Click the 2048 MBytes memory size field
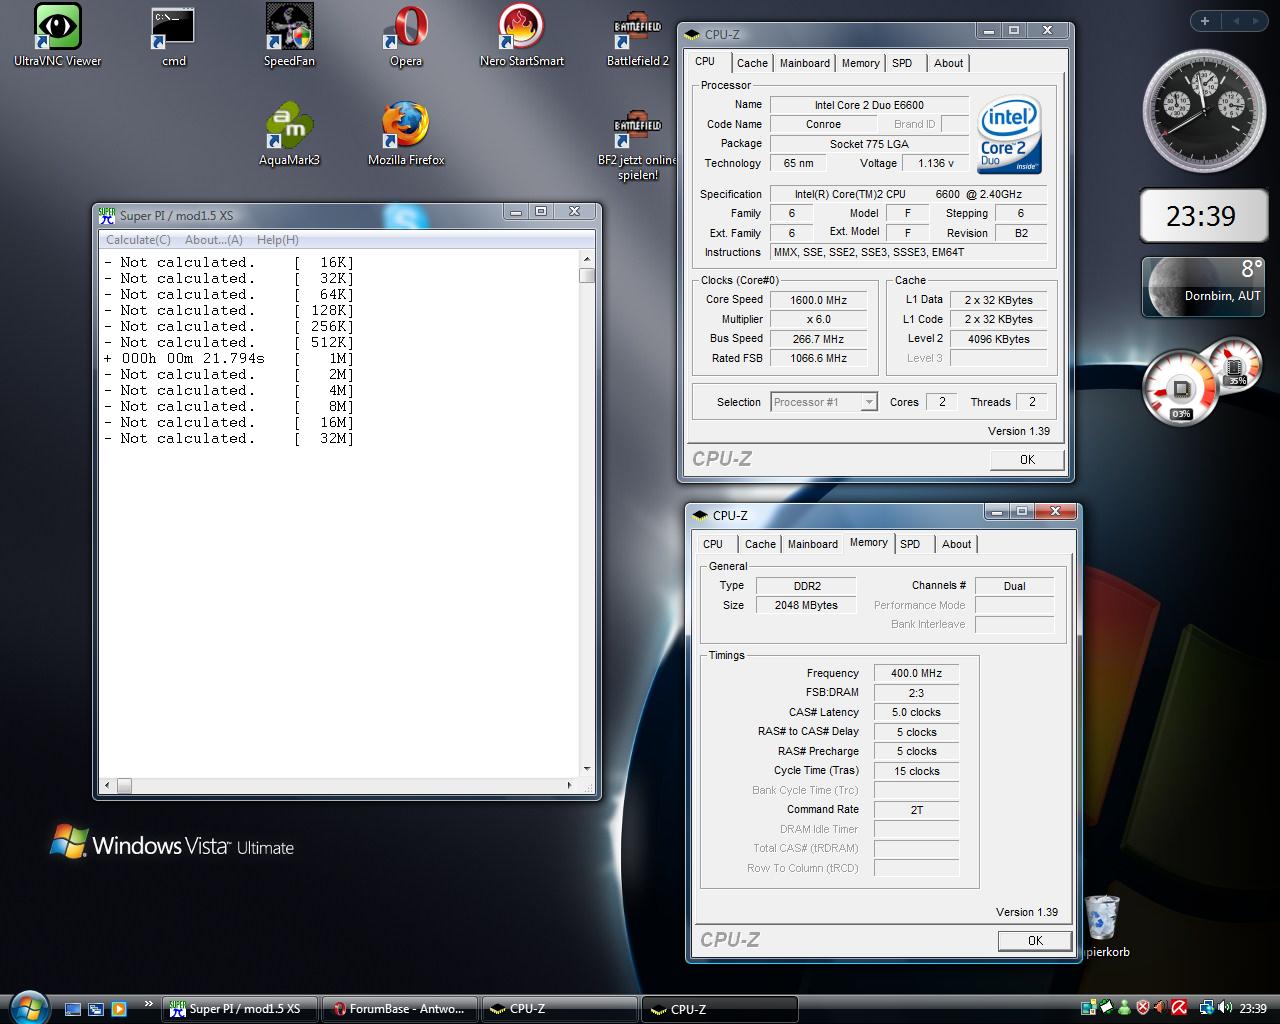This screenshot has height=1024, width=1280. pos(806,605)
